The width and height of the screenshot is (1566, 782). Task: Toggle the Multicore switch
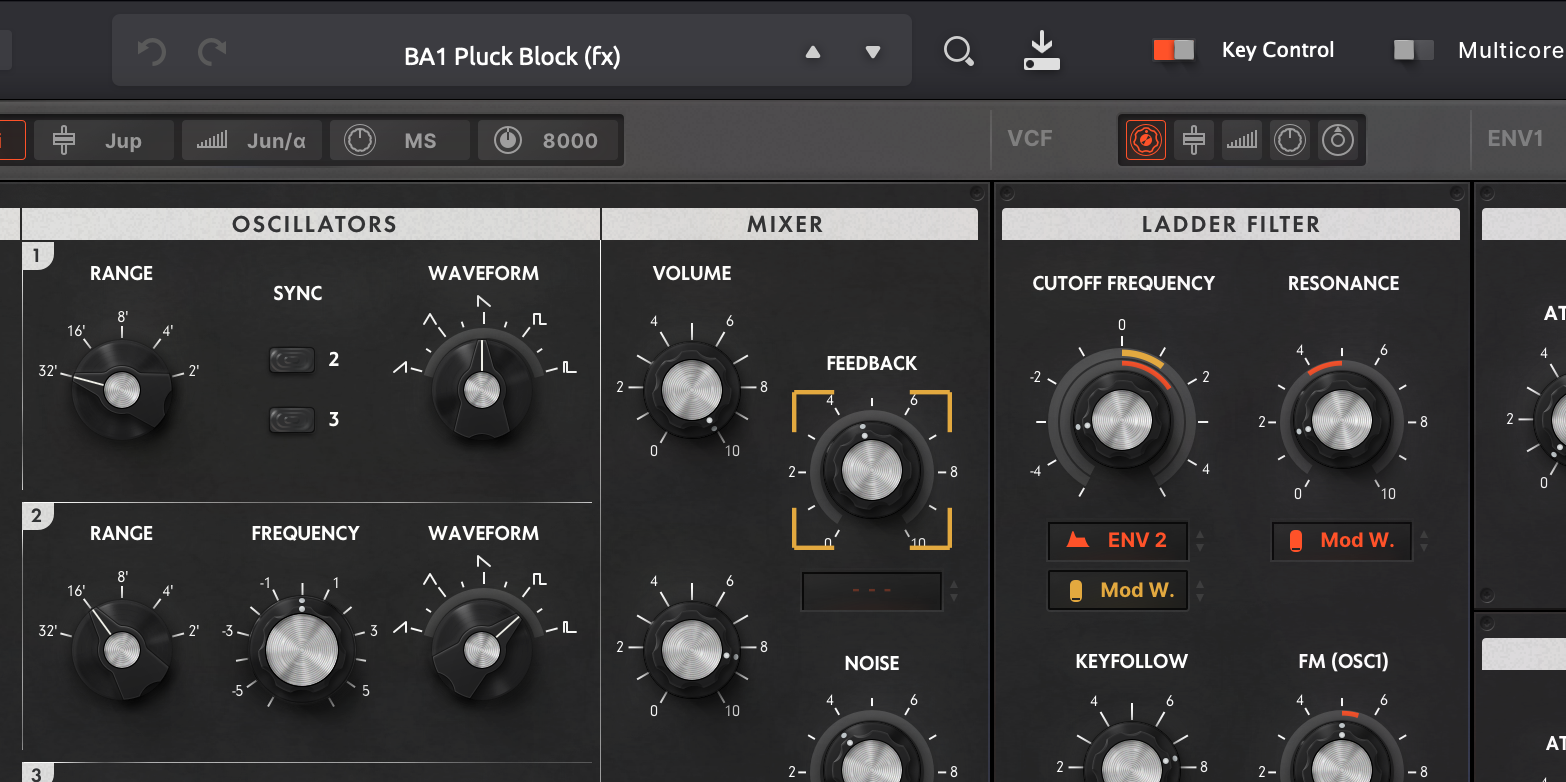(x=1413, y=50)
